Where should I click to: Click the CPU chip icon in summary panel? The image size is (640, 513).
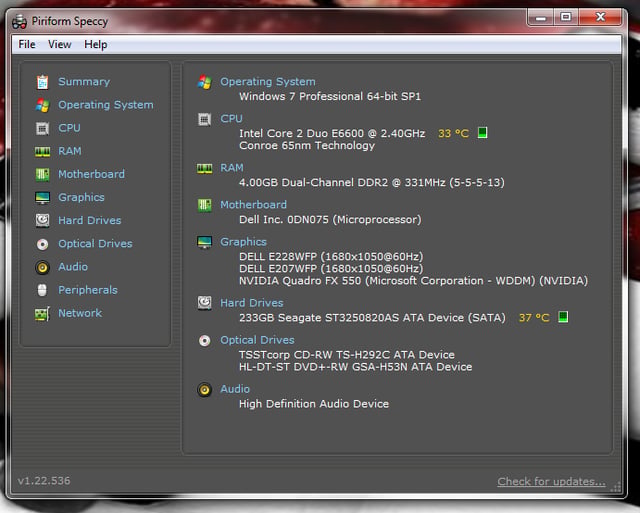tap(204, 119)
